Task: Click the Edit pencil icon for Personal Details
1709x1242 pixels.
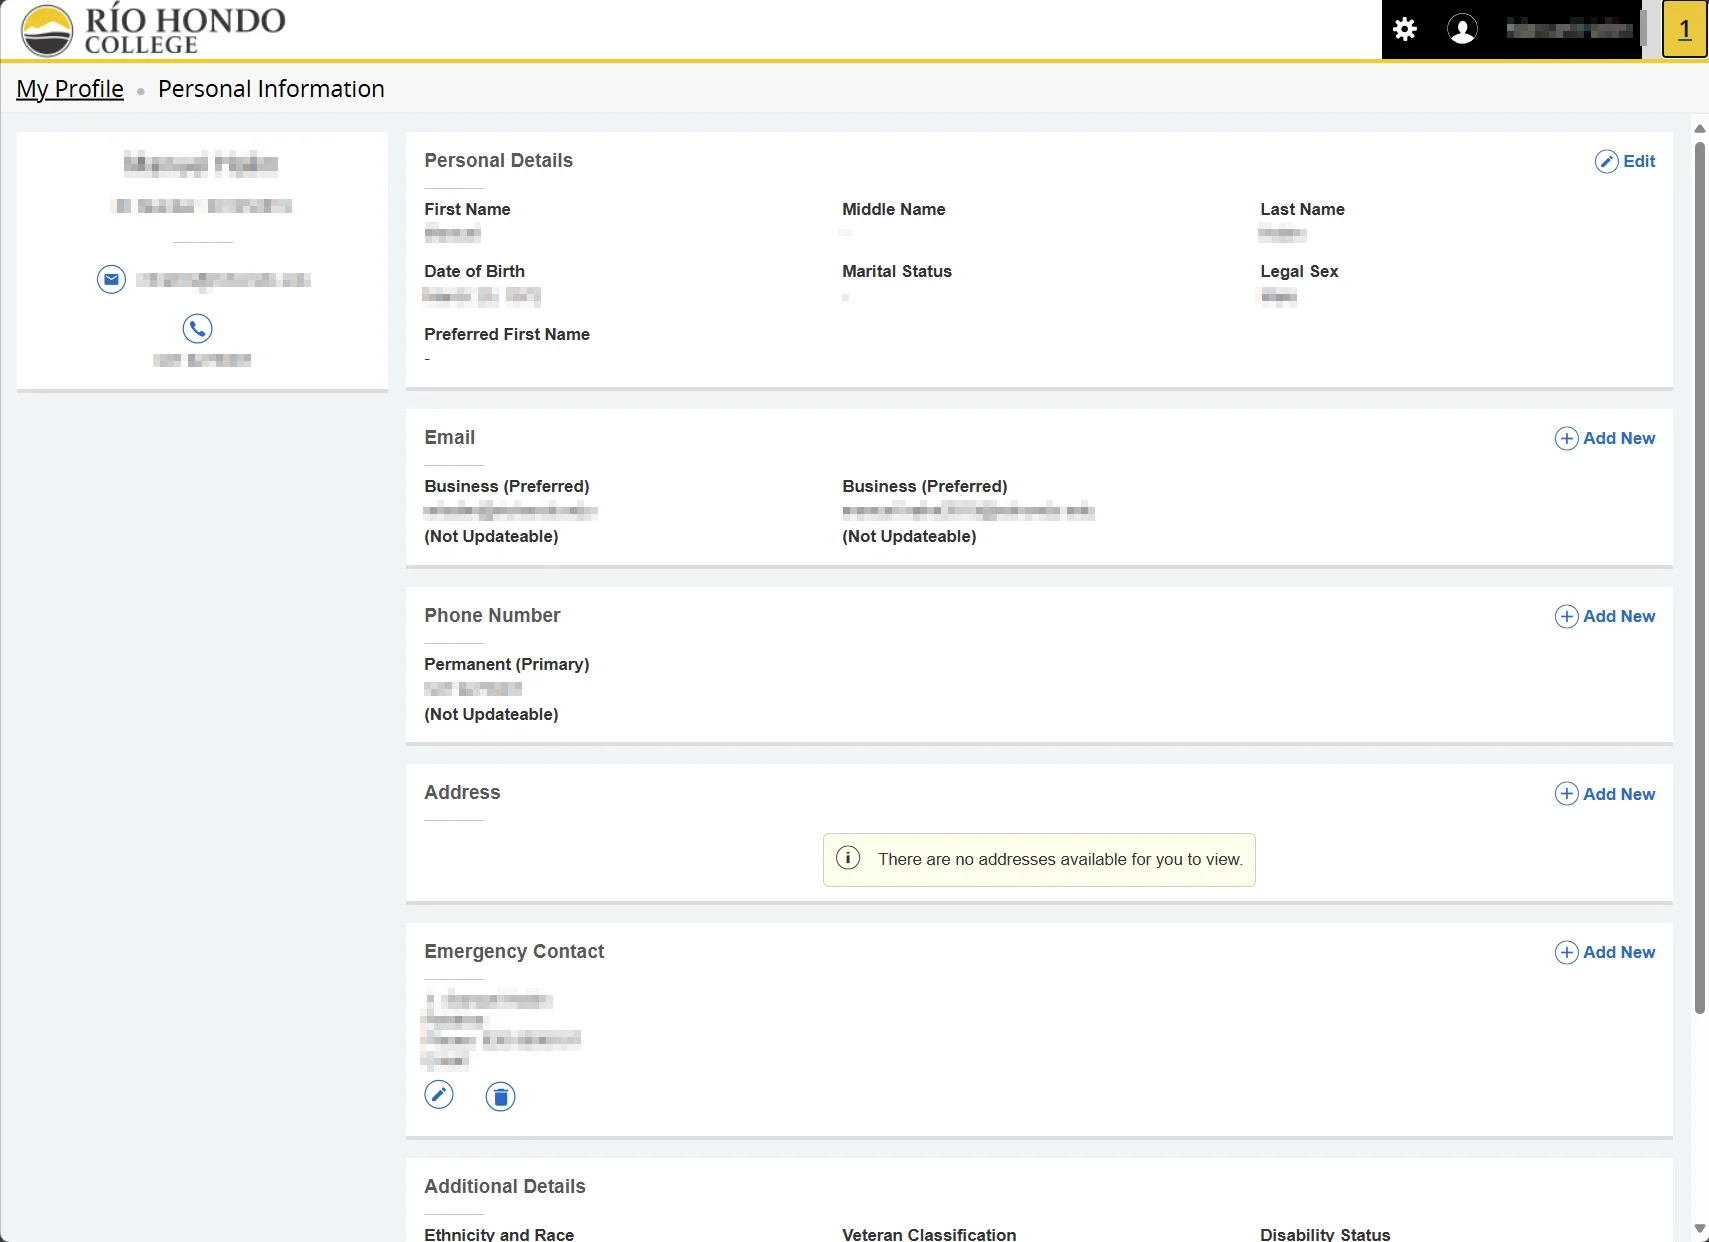Action: [x=1605, y=161]
